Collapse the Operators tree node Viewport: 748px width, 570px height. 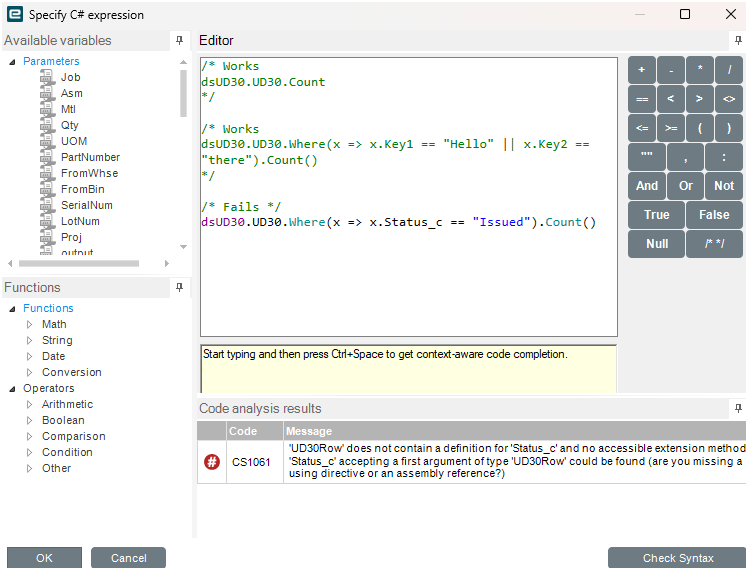[13, 388]
